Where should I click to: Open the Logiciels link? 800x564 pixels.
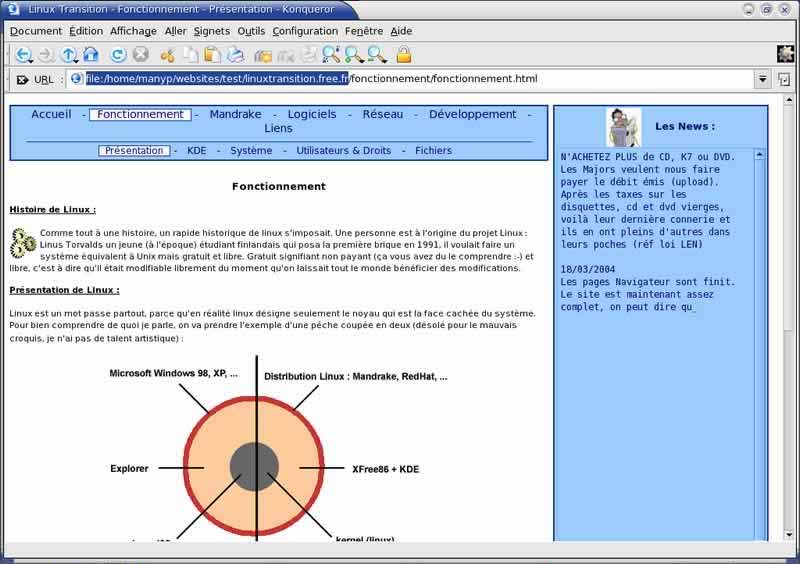coord(312,114)
